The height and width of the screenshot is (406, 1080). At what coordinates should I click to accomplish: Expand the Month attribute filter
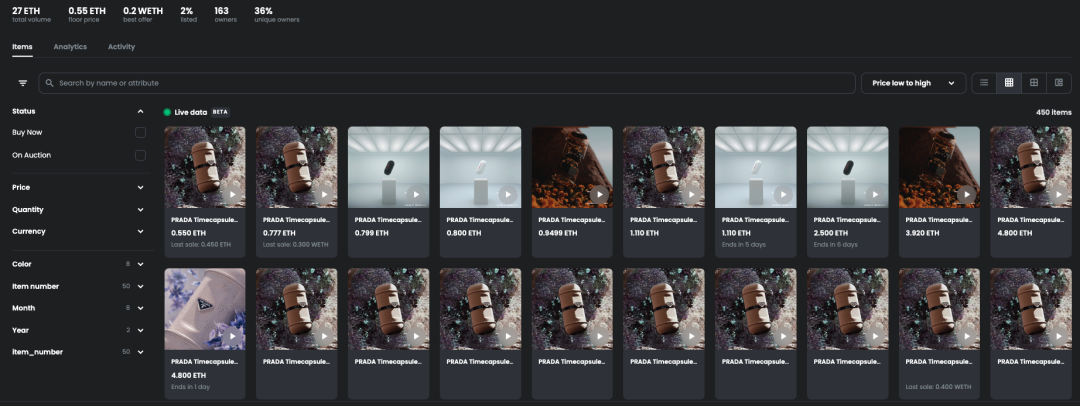(x=140, y=308)
